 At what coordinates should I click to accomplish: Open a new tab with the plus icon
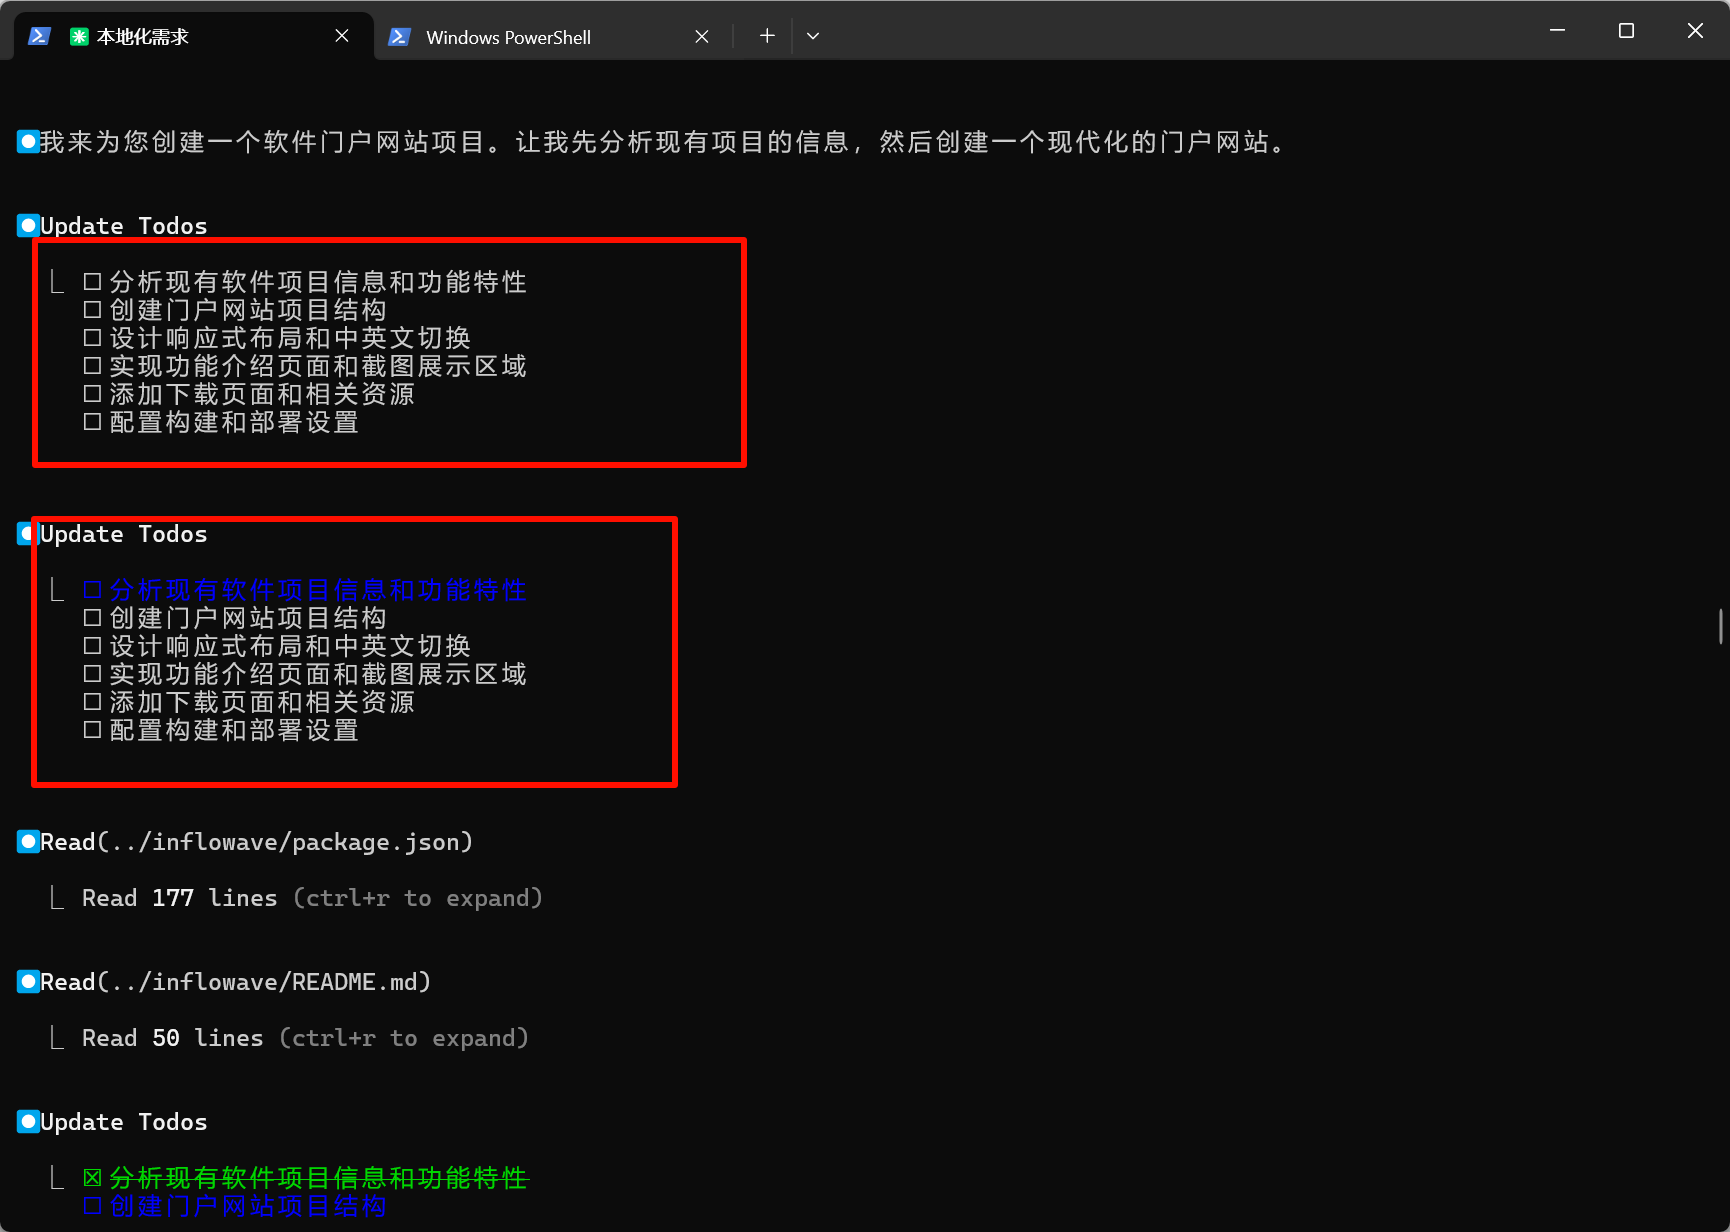click(x=767, y=36)
